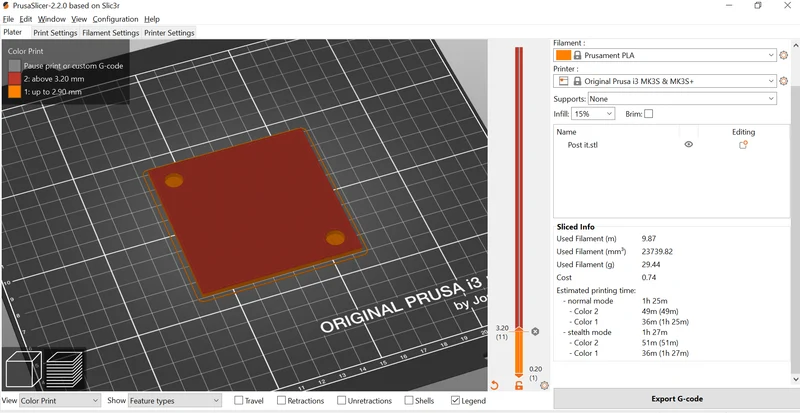Open the Infill 15% dropdown

593,114
